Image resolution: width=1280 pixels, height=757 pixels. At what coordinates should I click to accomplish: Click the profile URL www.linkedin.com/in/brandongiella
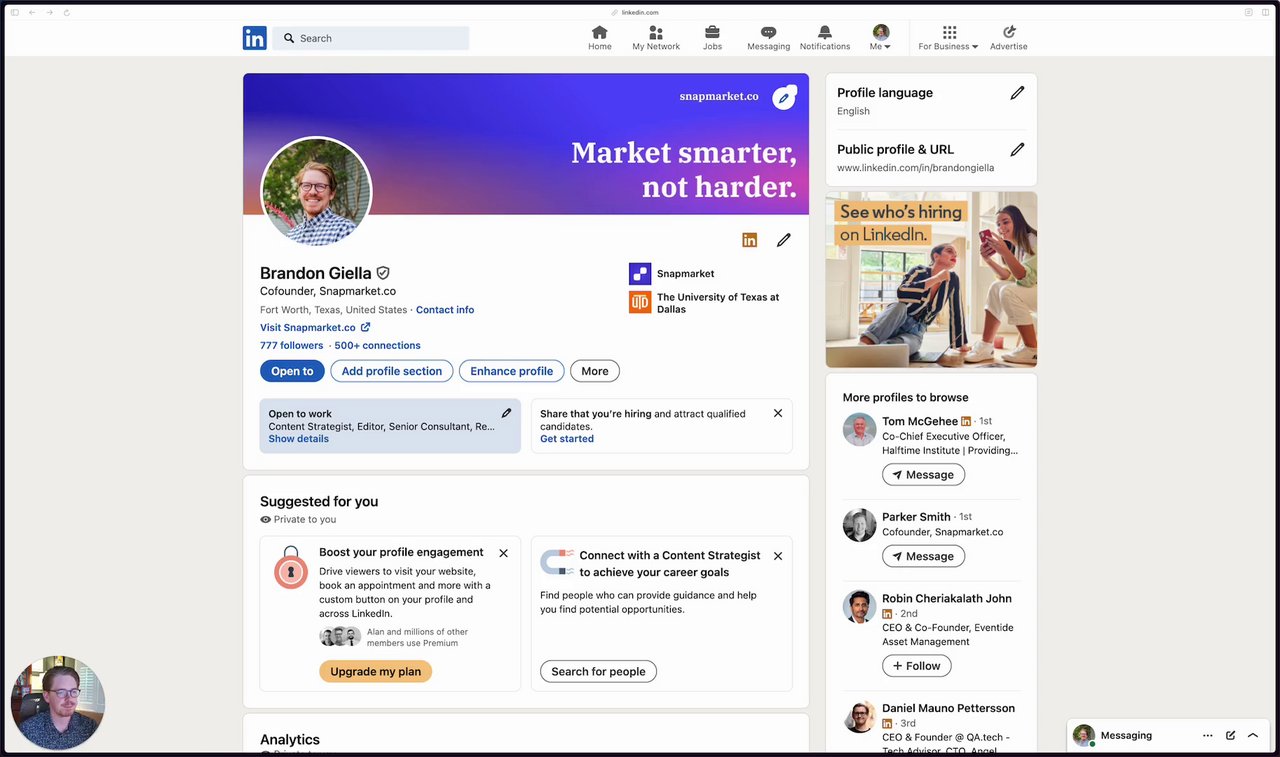[x=916, y=168]
